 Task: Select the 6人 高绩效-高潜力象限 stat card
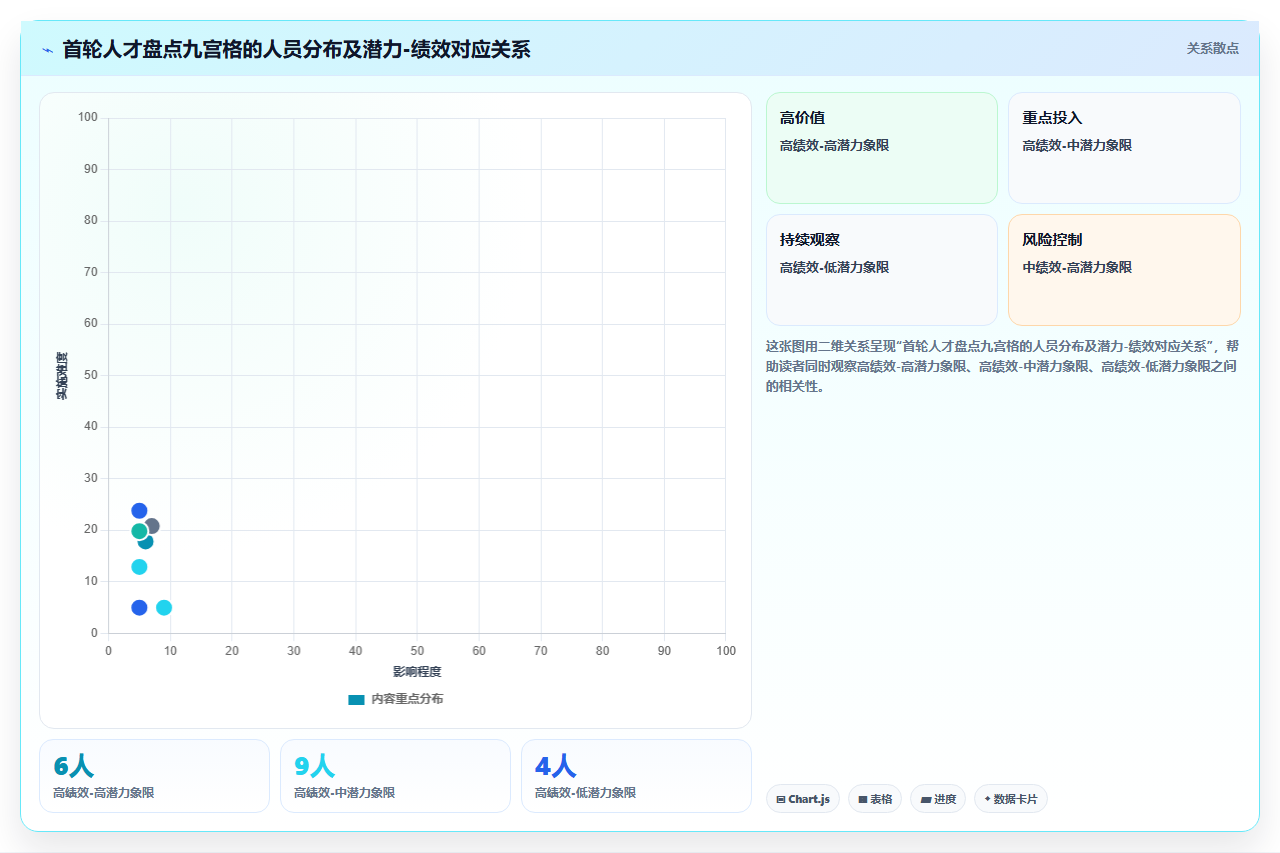click(x=154, y=776)
